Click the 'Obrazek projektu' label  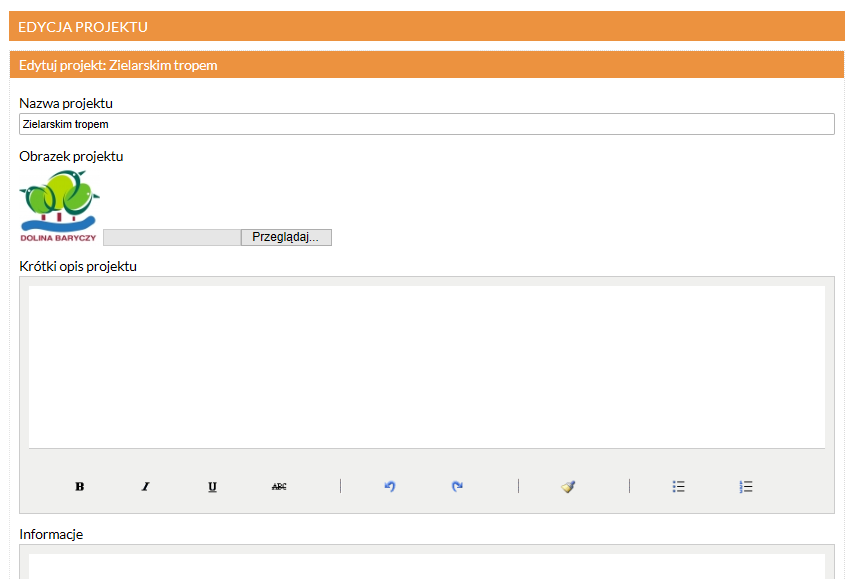point(71,156)
